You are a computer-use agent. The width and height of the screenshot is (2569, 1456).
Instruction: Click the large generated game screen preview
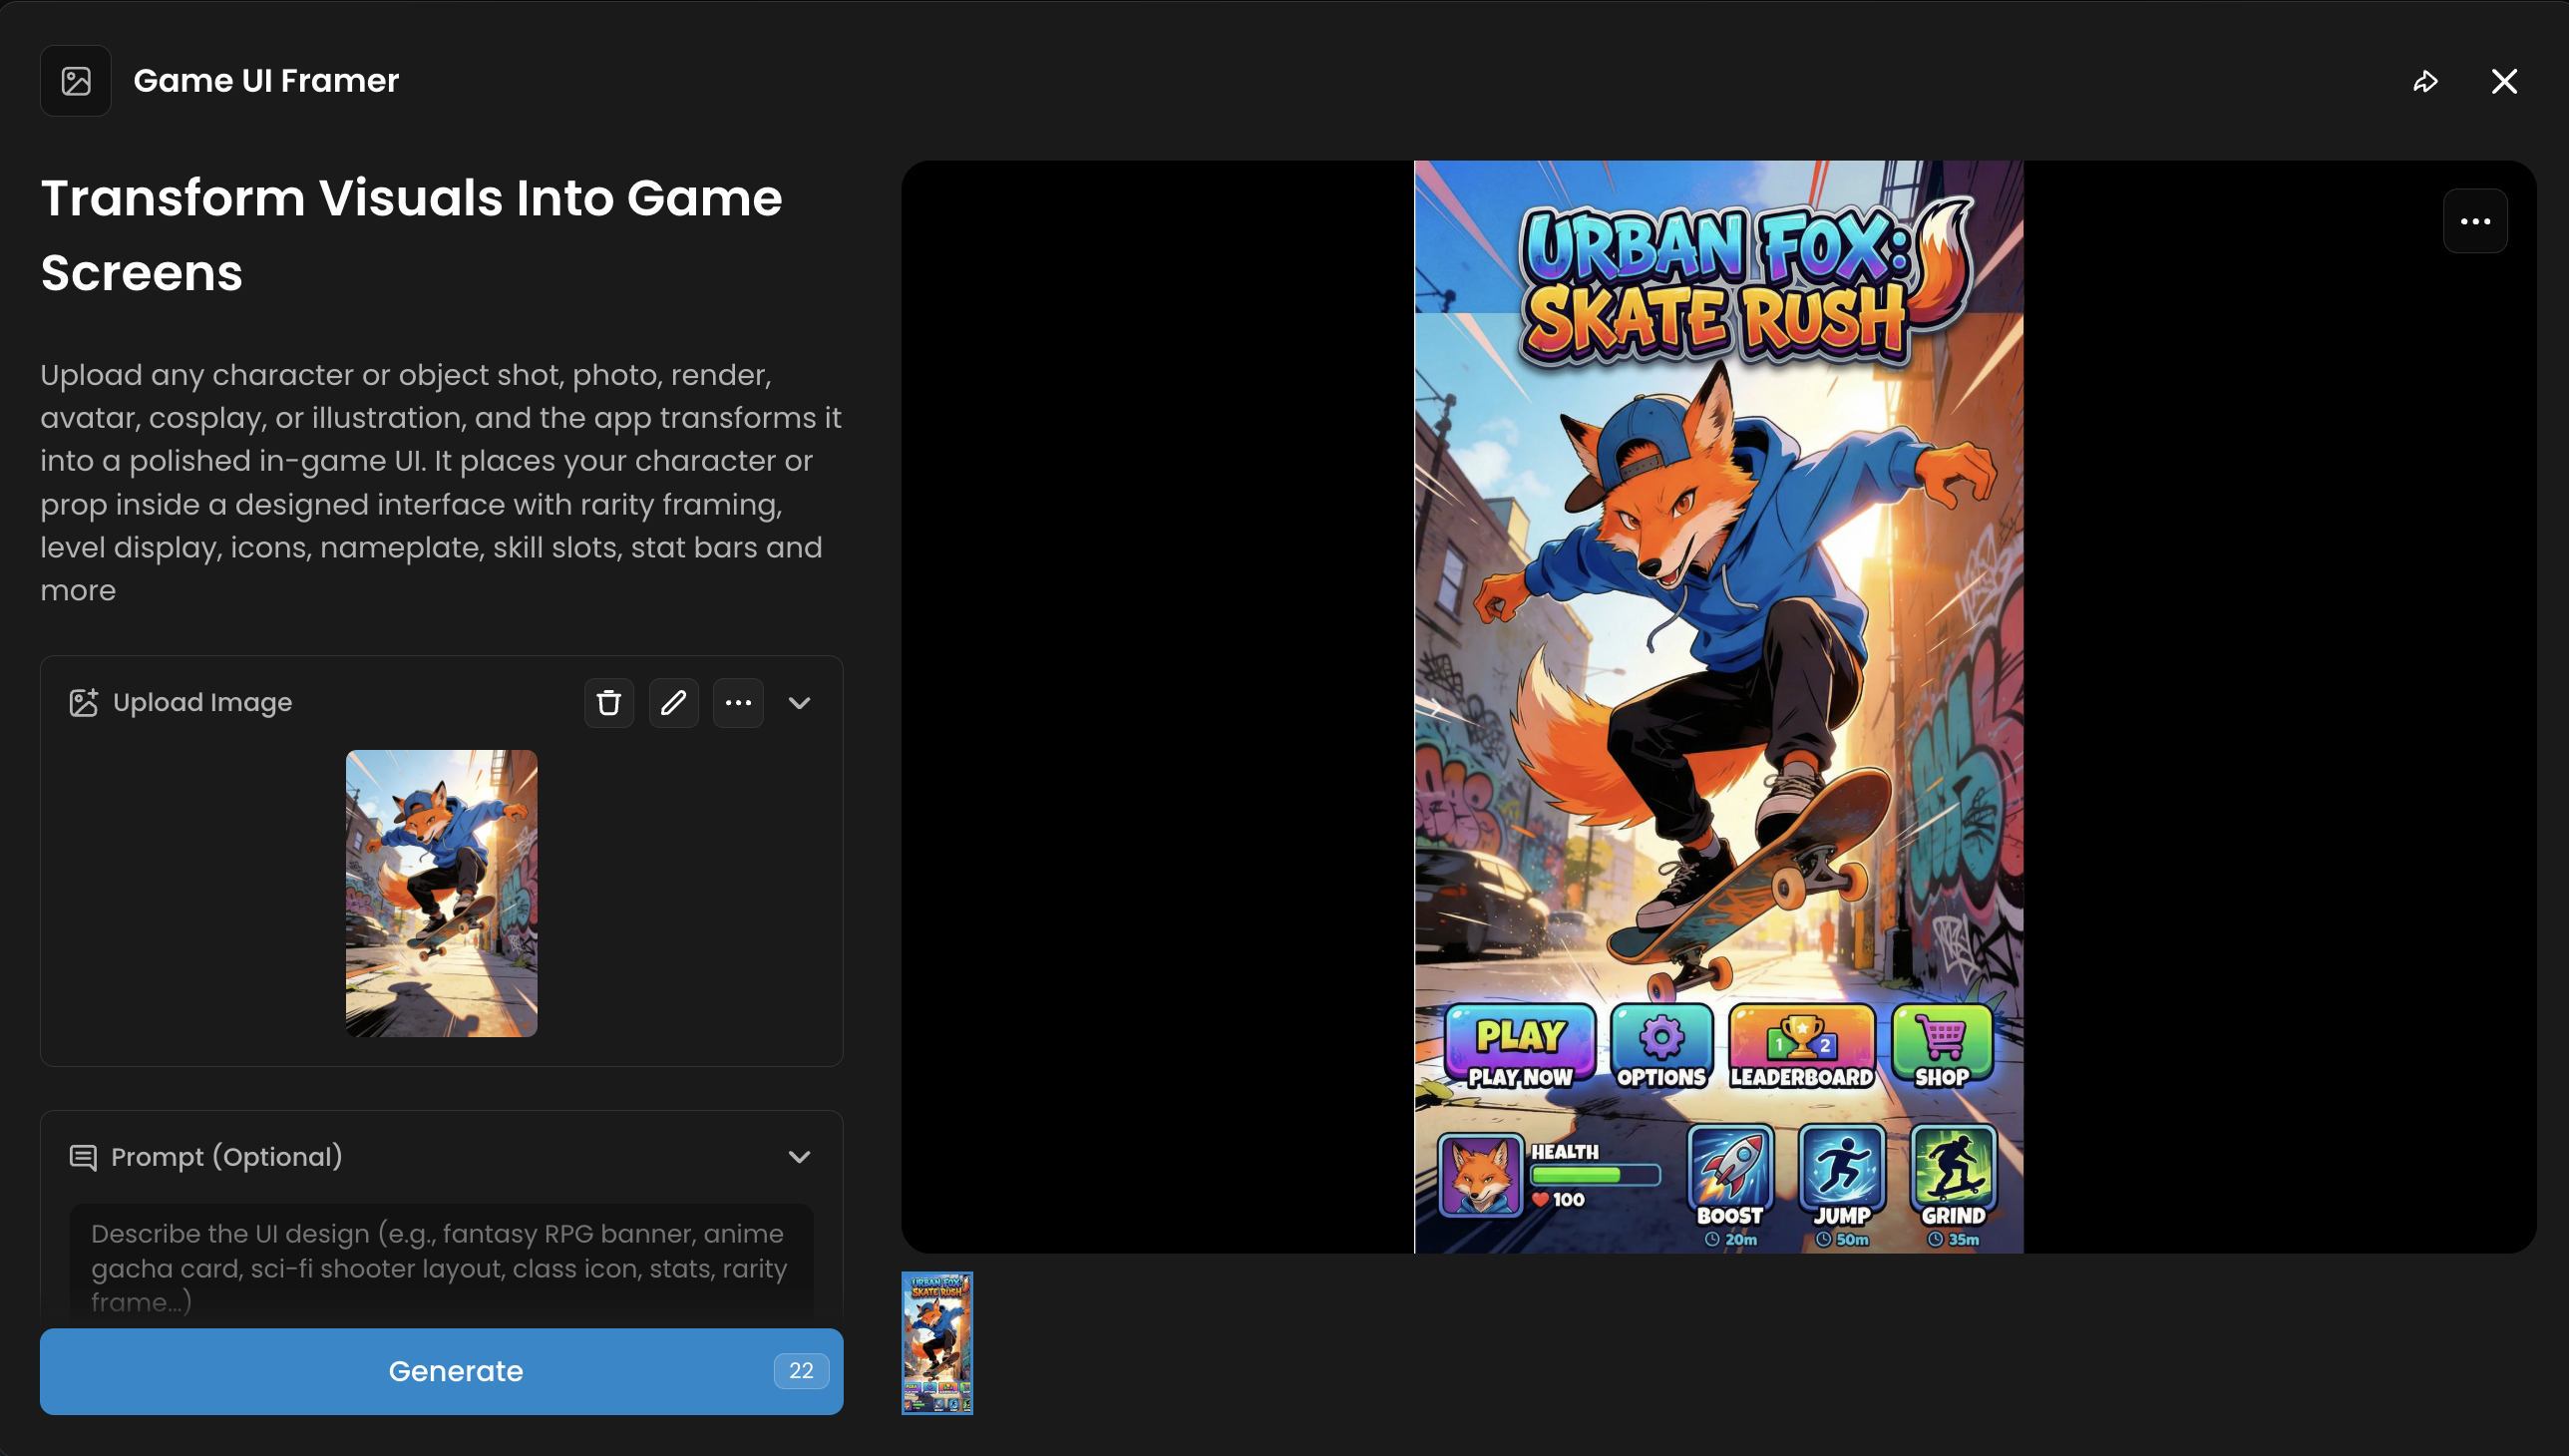click(1718, 706)
